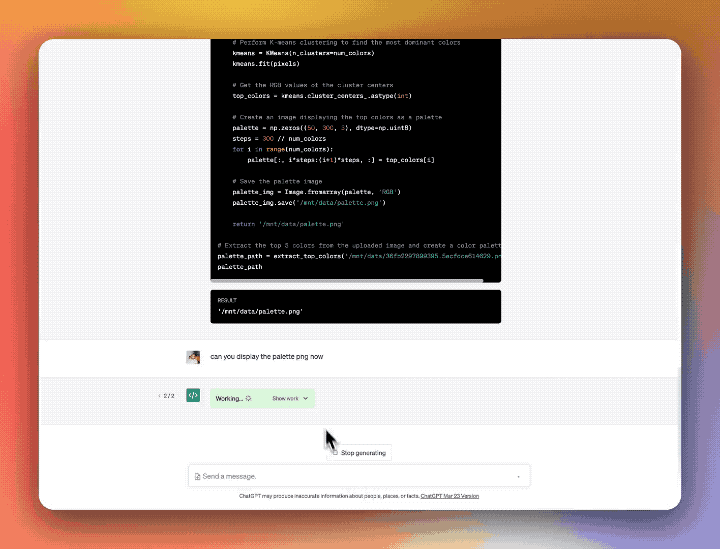Click the 'kmeans.fit(pixels)' code line

[x=266, y=64]
